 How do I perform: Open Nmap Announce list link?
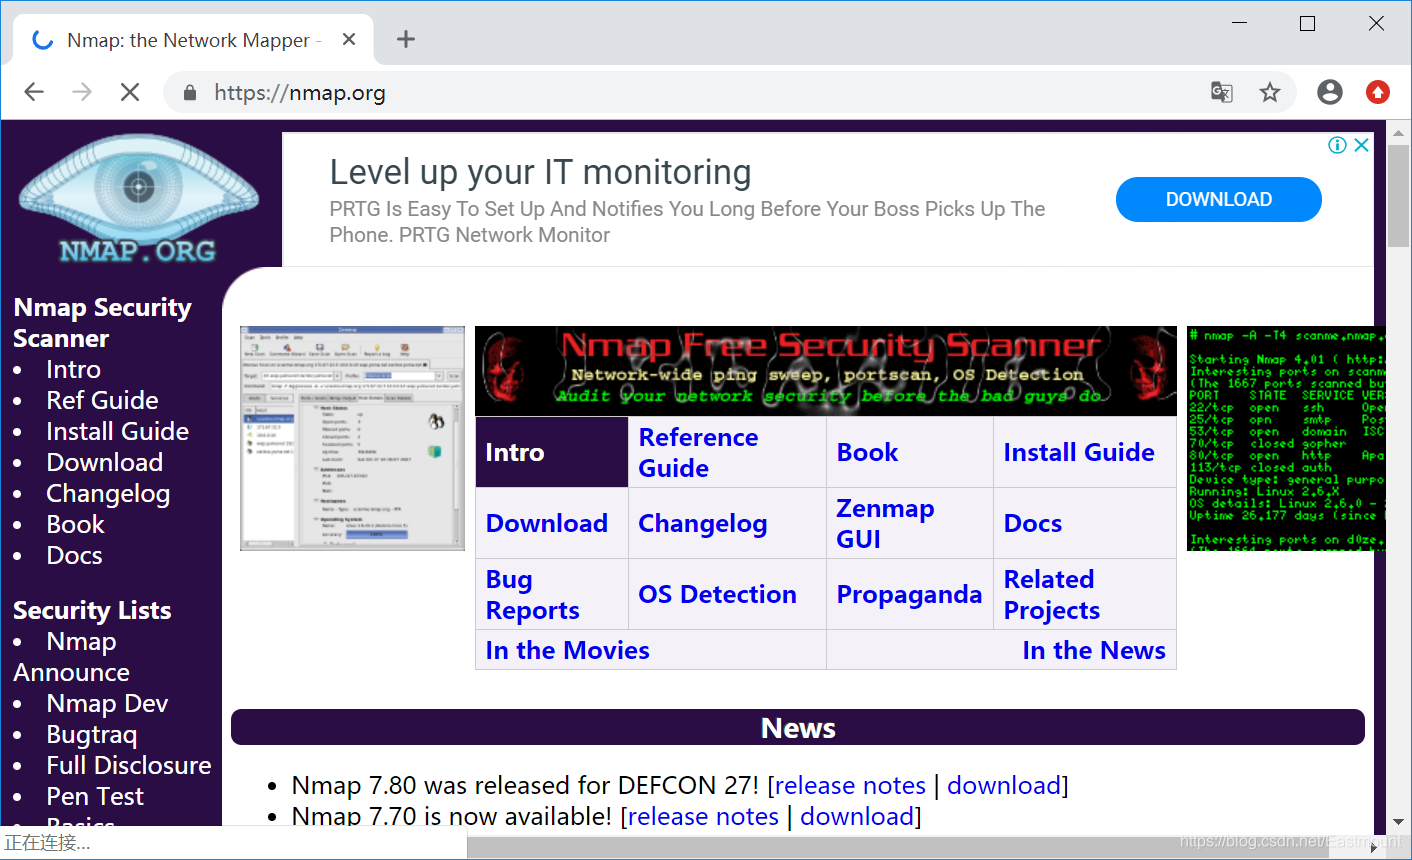(x=71, y=657)
